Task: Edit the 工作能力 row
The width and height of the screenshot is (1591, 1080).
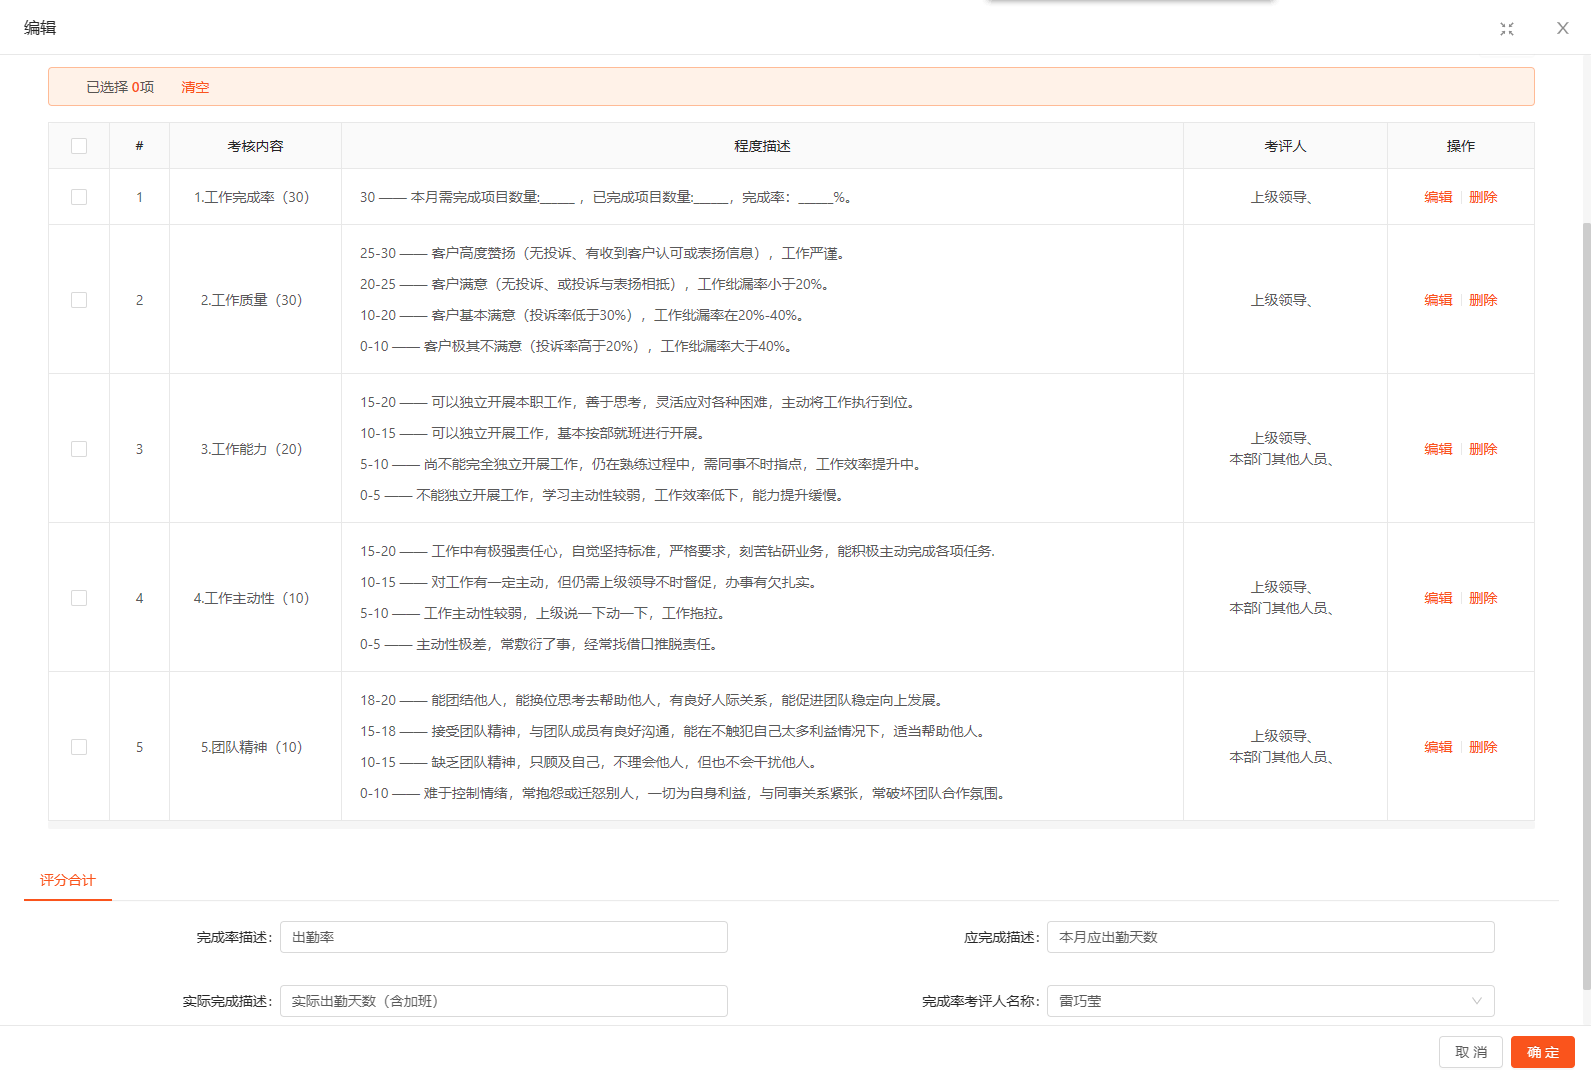Action: pos(1438,449)
